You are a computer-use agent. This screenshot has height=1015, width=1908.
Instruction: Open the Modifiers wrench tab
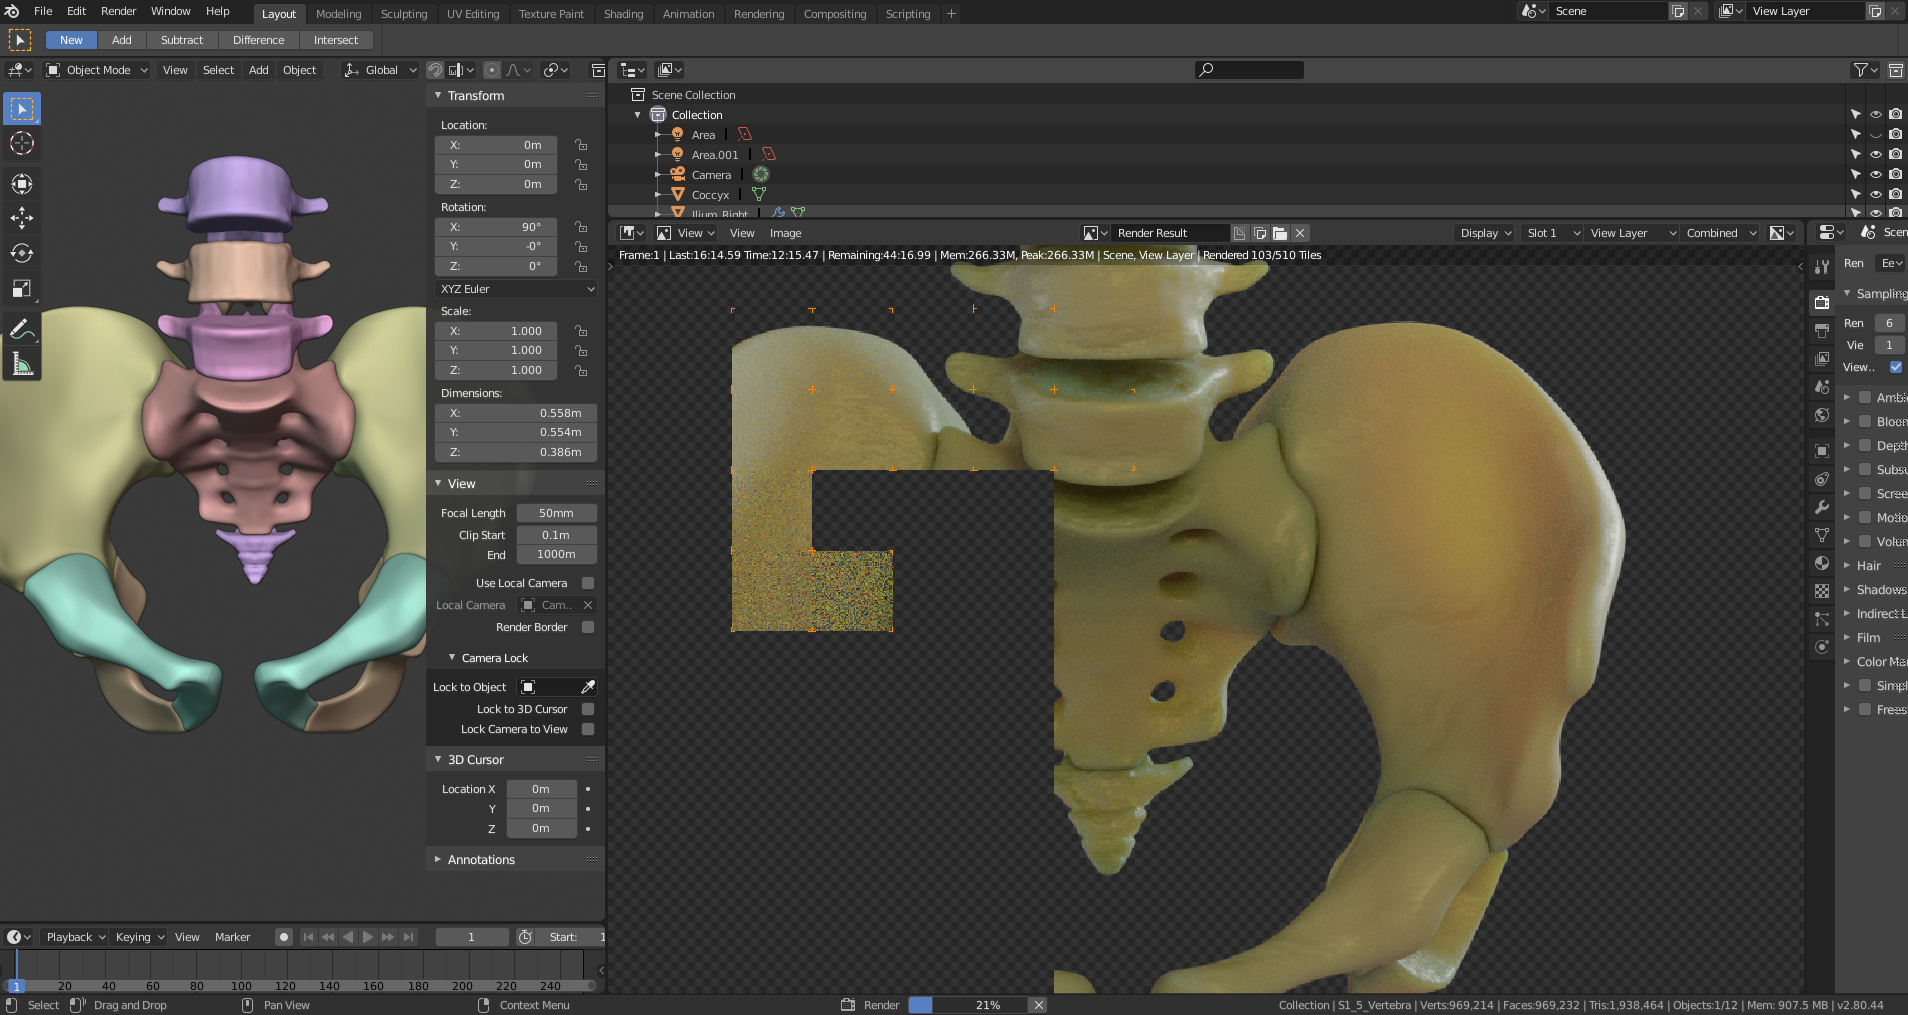1822,507
